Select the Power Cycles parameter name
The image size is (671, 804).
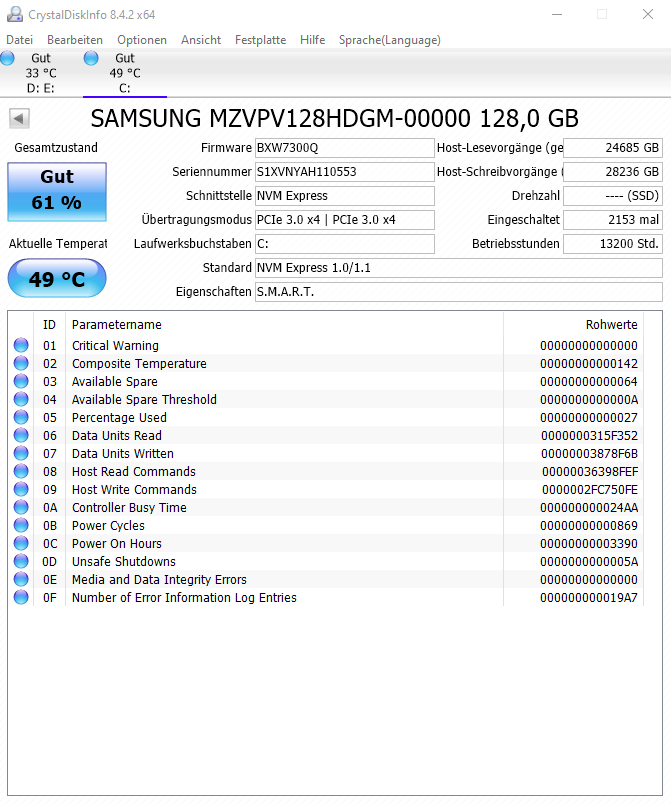[x=108, y=526]
